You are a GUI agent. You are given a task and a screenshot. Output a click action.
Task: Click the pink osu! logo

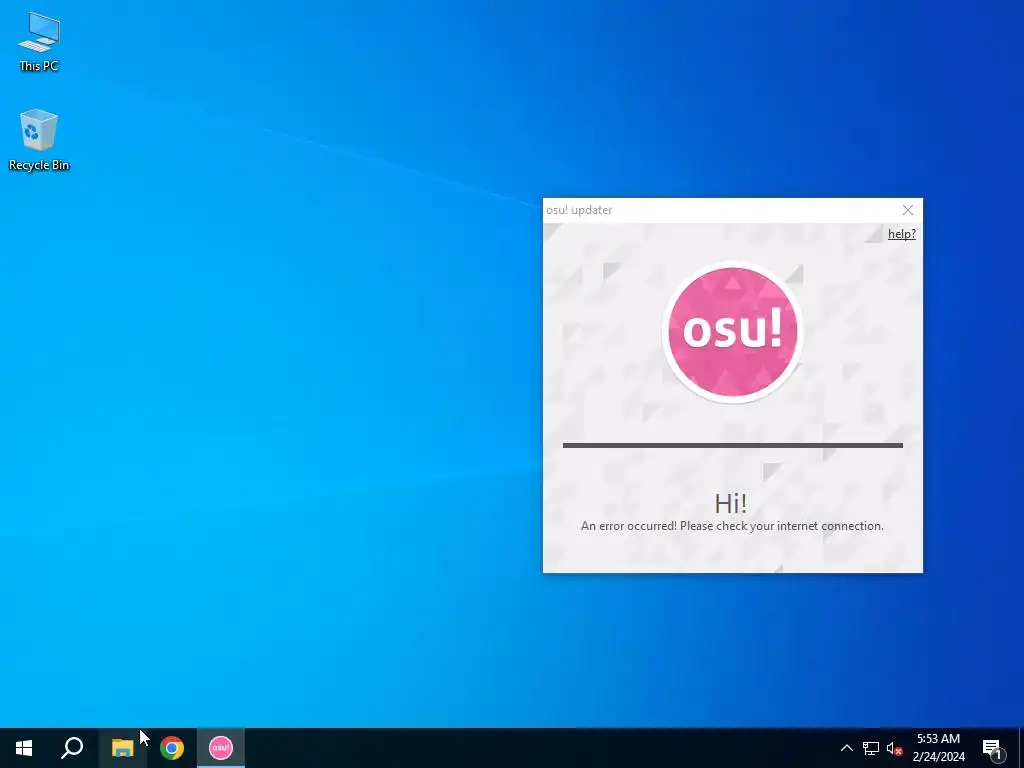pyautogui.click(x=733, y=332)
